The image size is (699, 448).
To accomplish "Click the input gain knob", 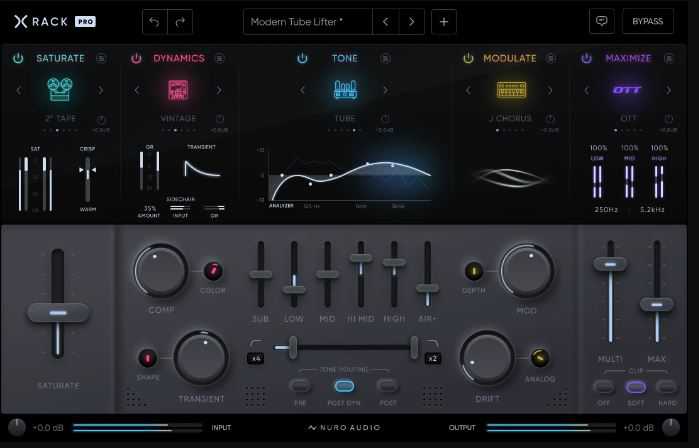I will 16,427.
